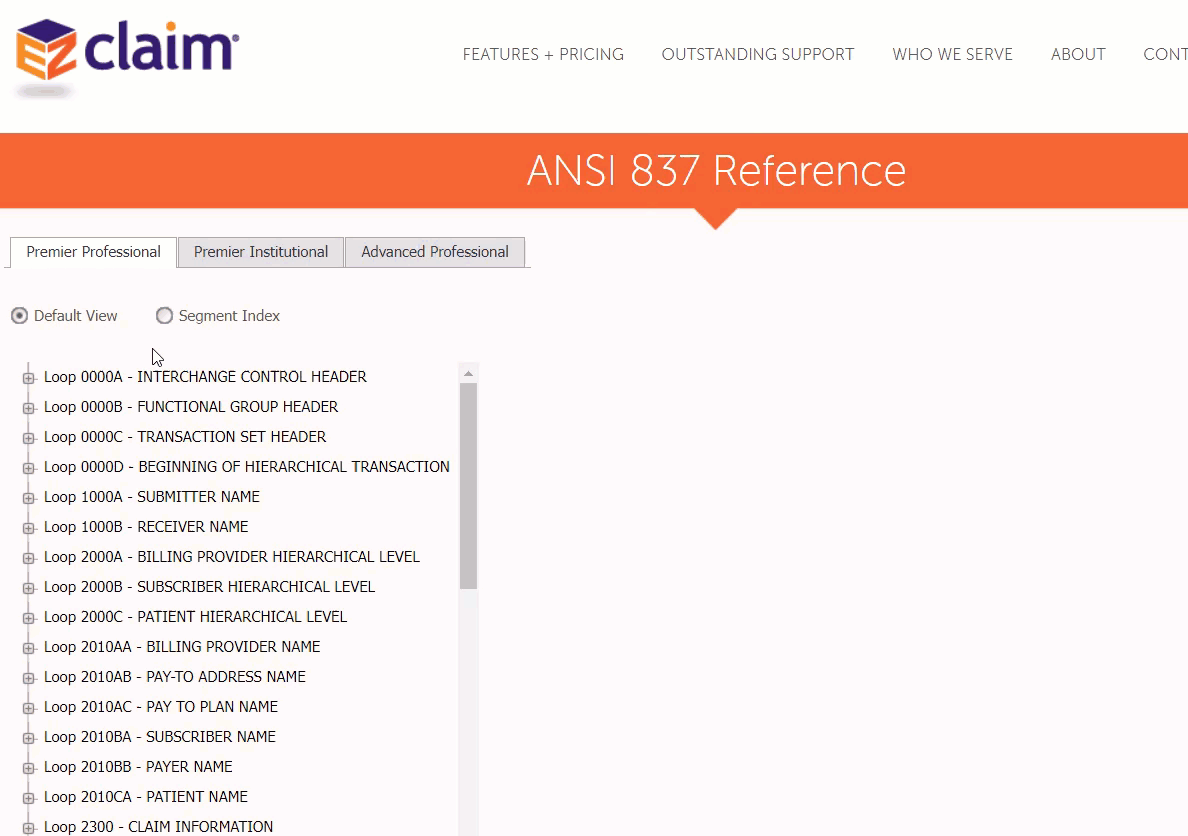This screenshot has height=836, width=1188.
Task: Select 'Loop 2010AB - PAY-TO ADDRESS NAME' text
Action: coord(175,677)
